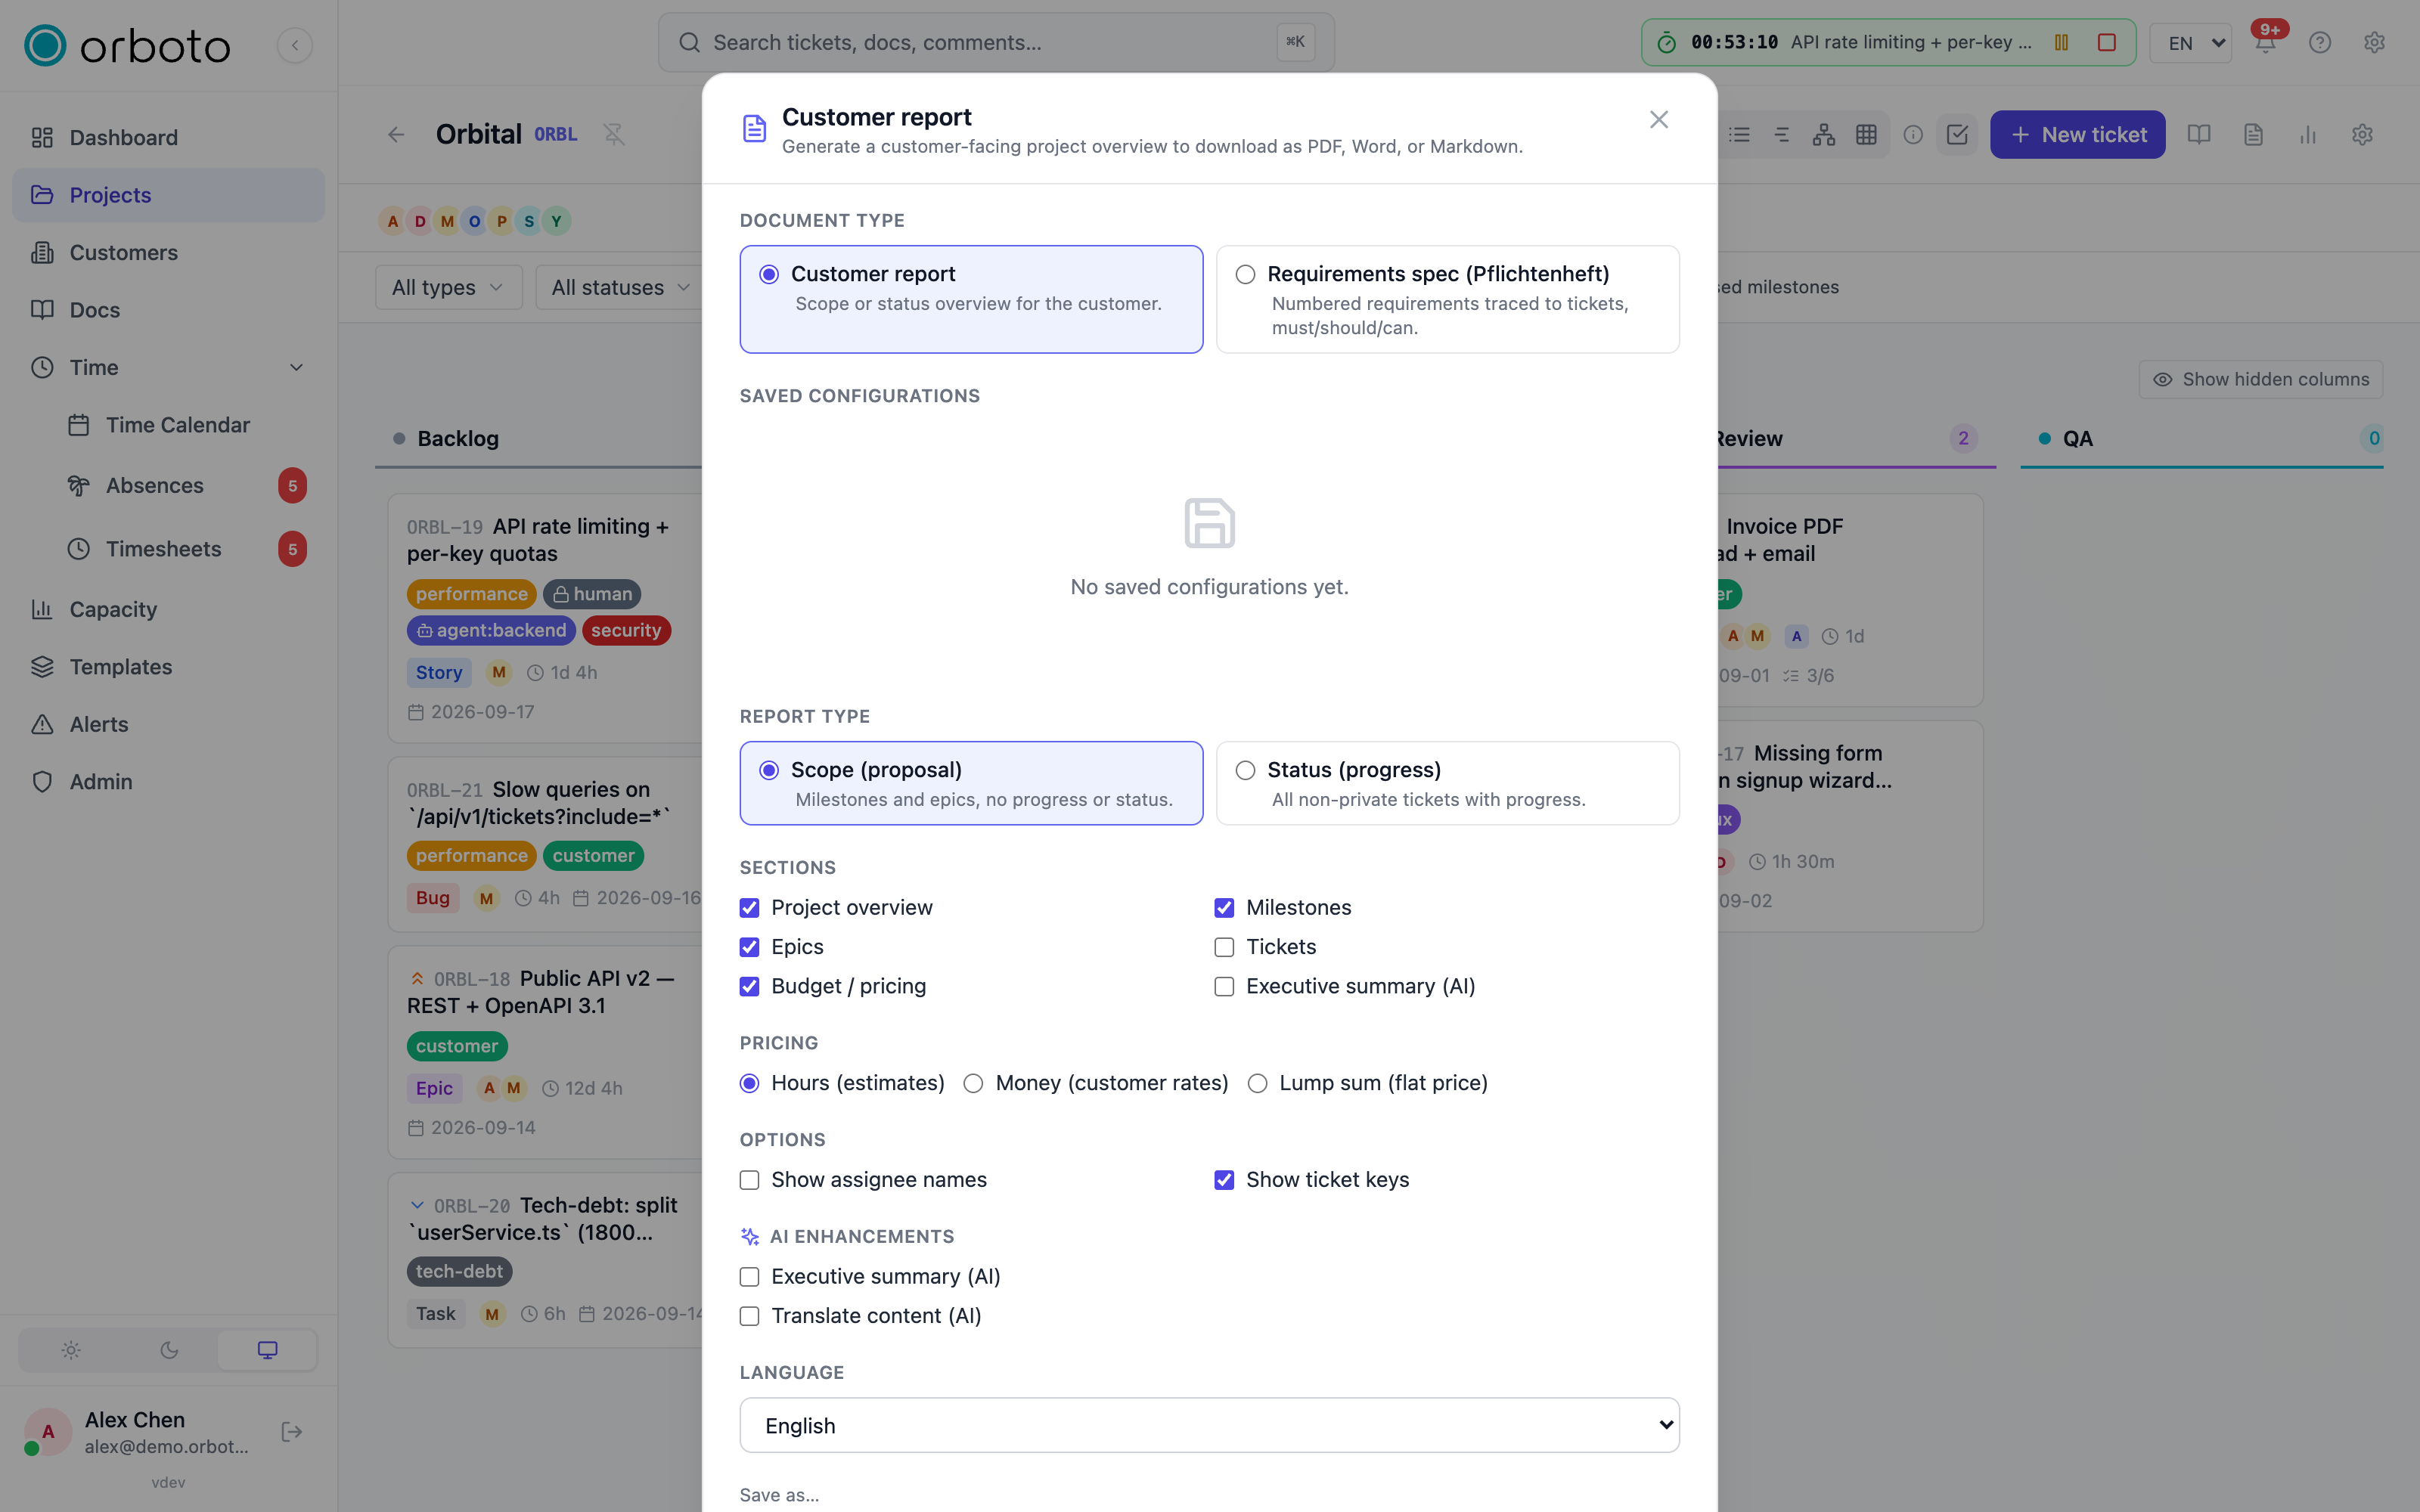Select Money (customer rates) pricing
The width and height of the screenshot is (2420, 1512).
coord(973,1083)
